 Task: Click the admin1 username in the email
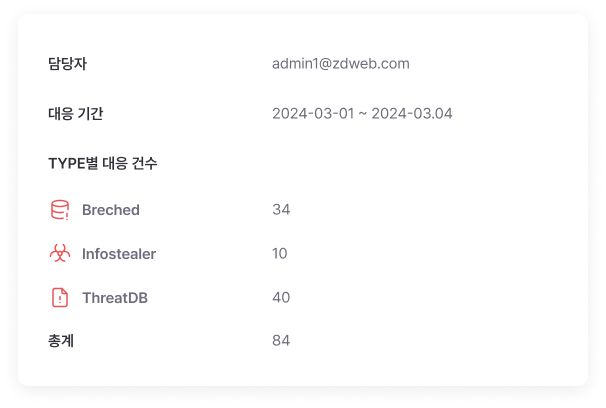pos(295,64)
